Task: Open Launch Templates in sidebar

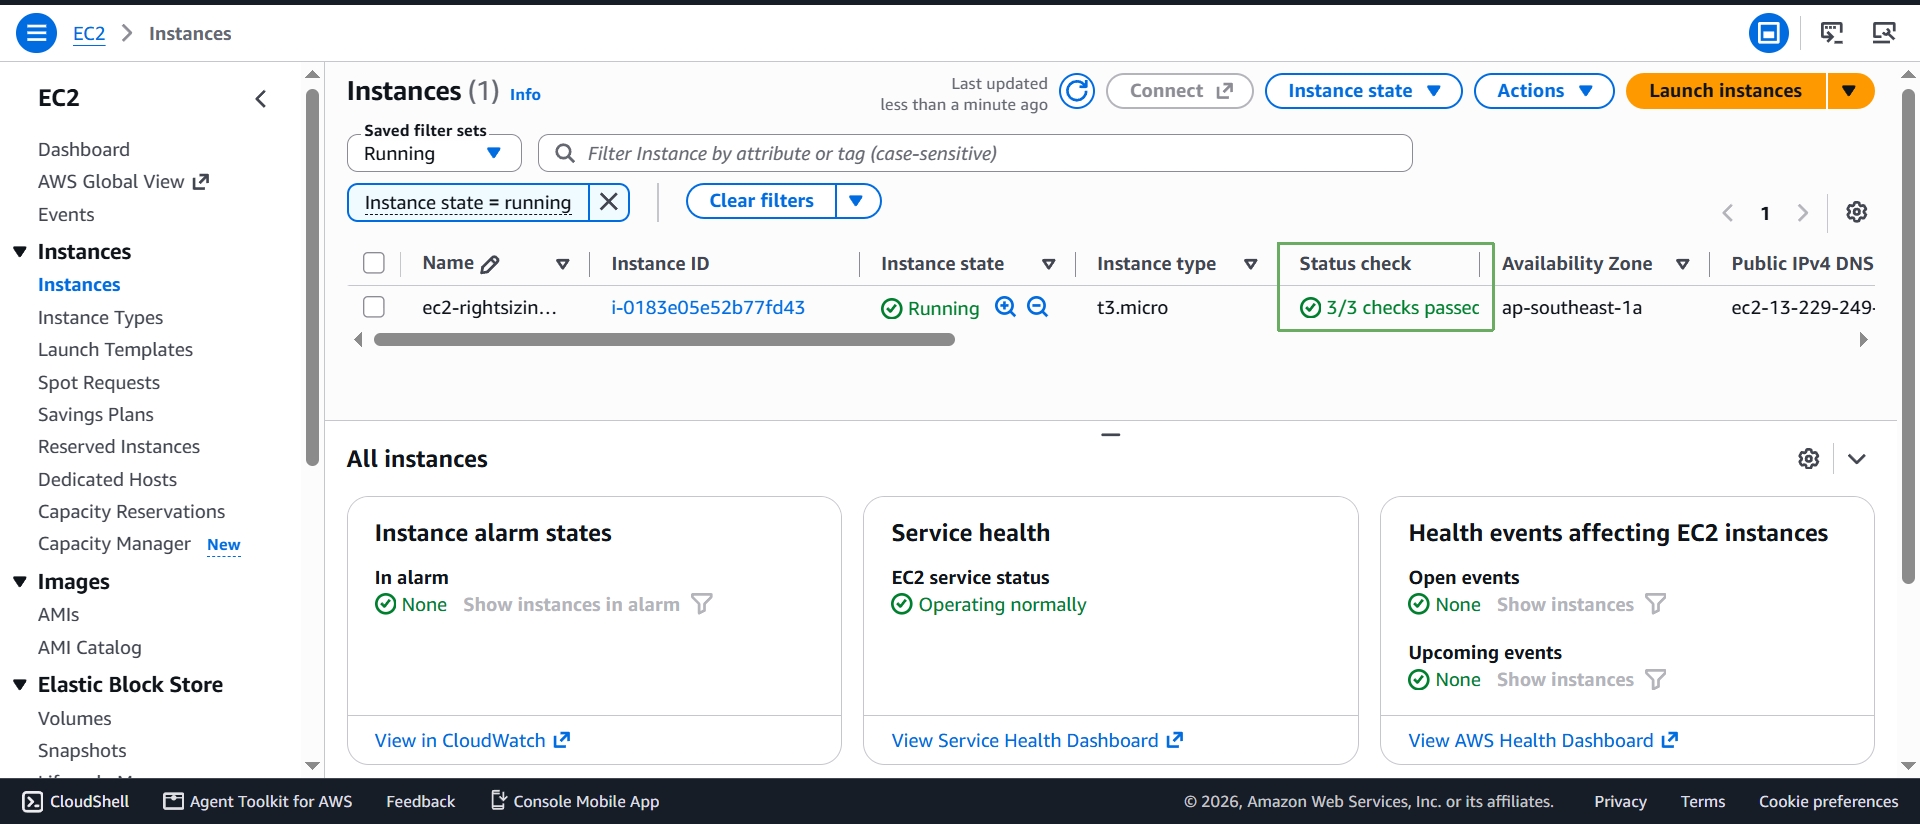Action: (x=115, y=349)
